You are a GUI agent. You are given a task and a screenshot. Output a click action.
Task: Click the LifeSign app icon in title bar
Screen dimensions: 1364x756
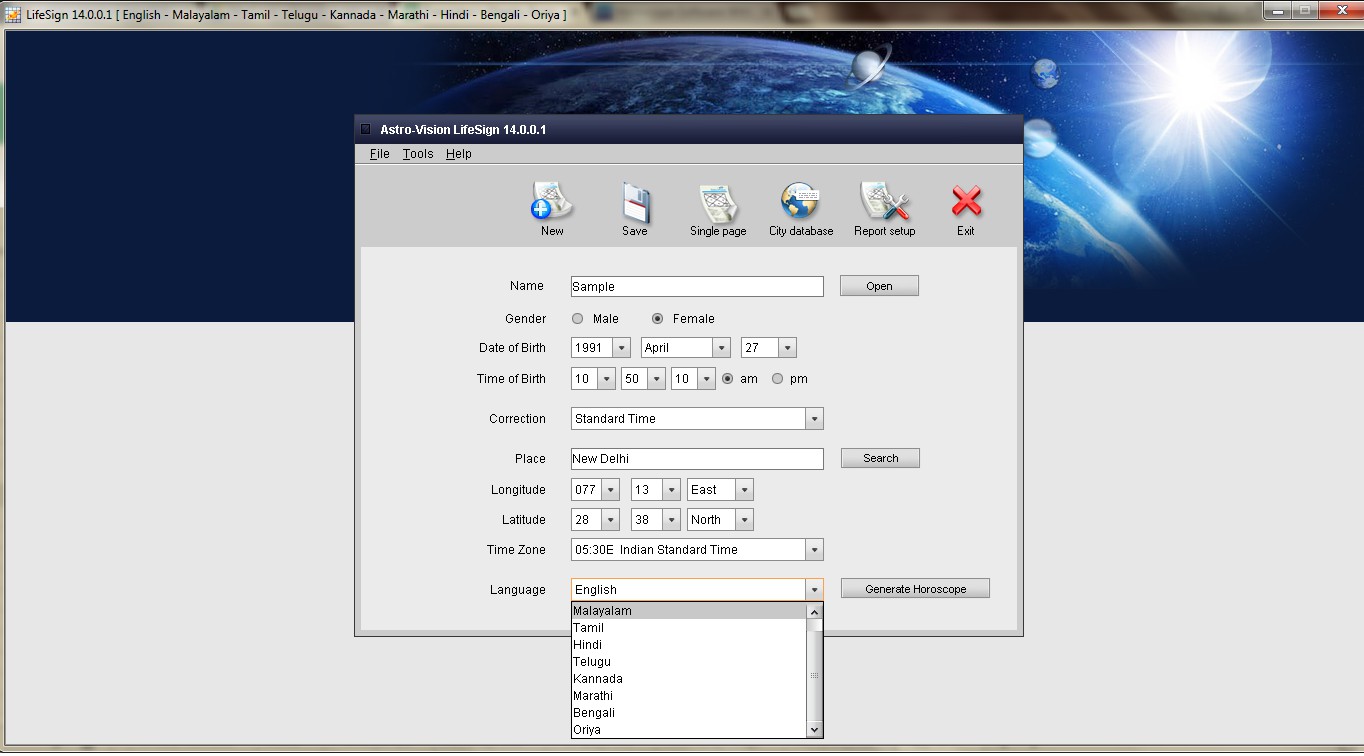point(13,15)
